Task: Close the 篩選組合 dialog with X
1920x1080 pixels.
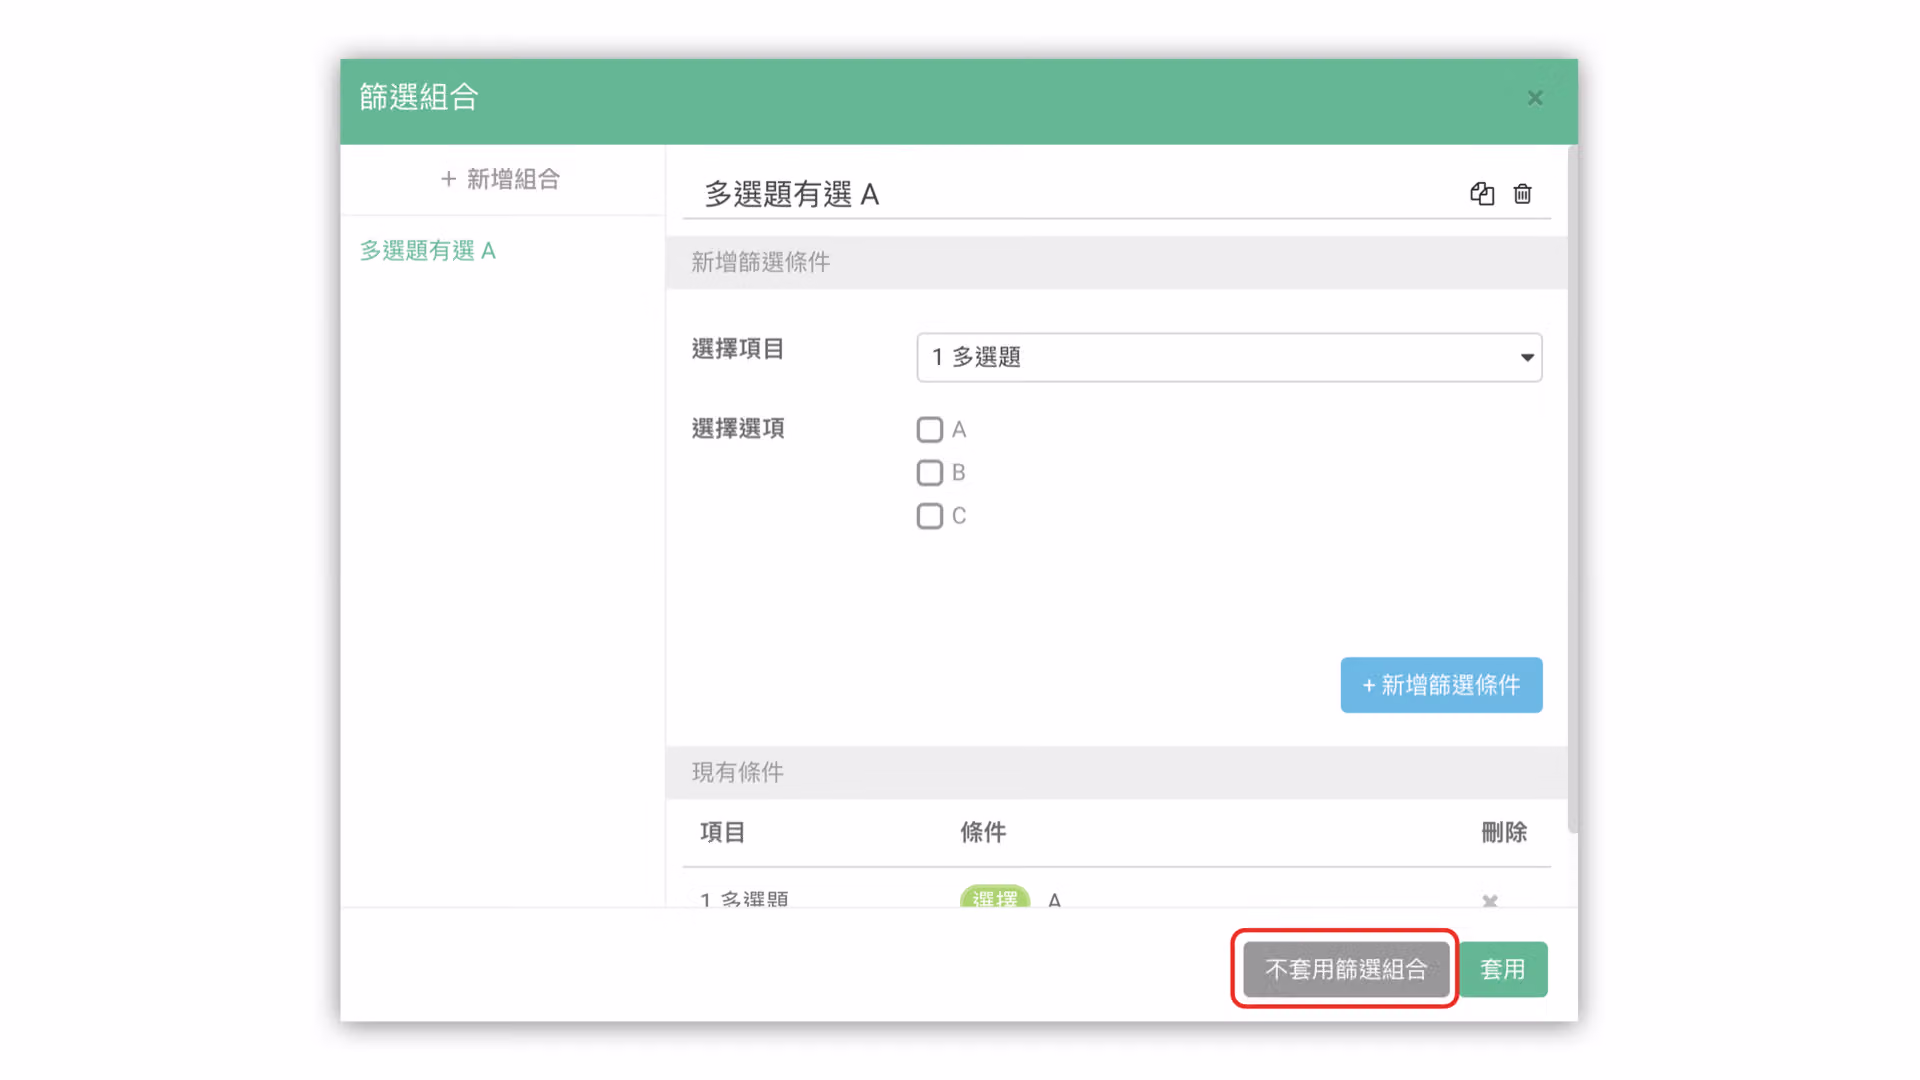Action: click(1535, 98)
